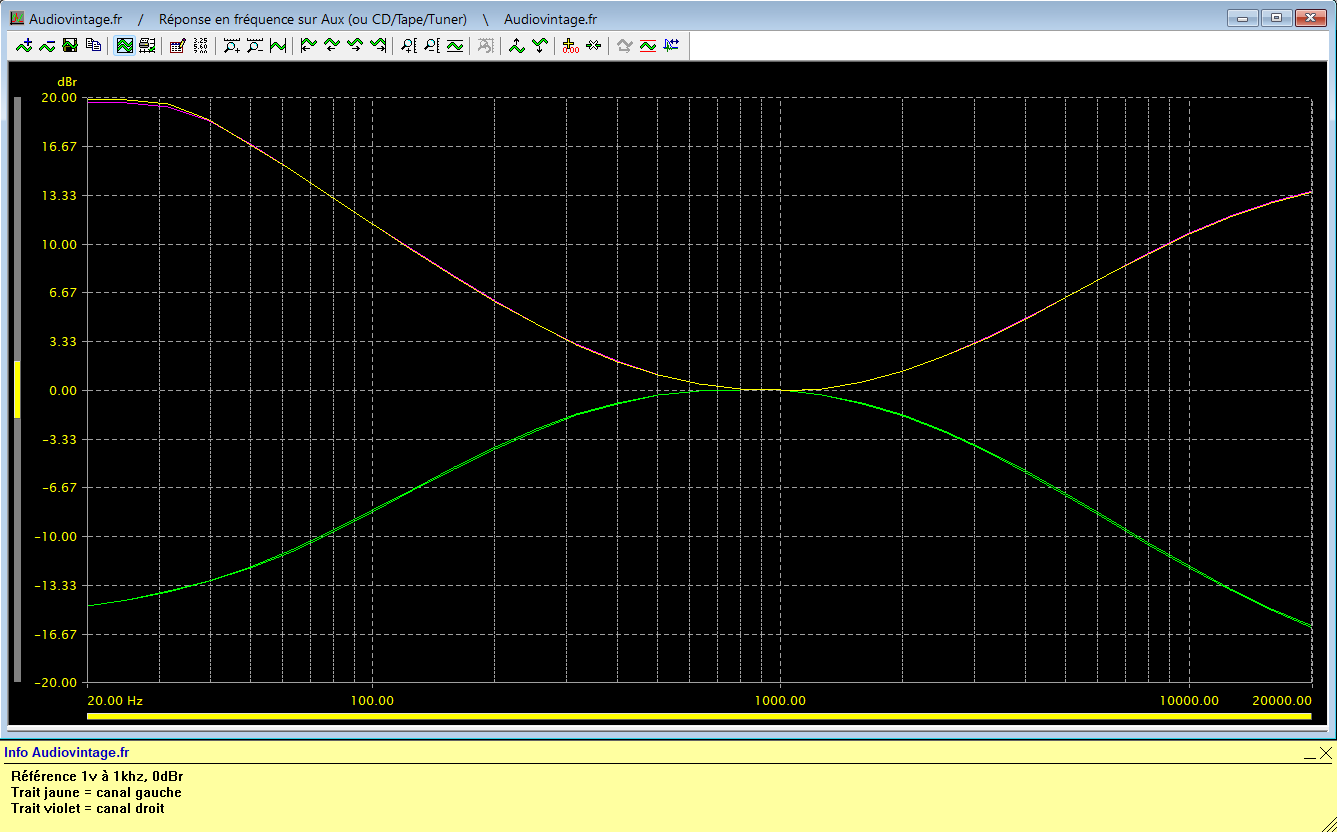The height and width of the screenshot is (832, 1337).
Task: Move curve up with the up-arrow wave icon
Action: click(x=516, y=45)
